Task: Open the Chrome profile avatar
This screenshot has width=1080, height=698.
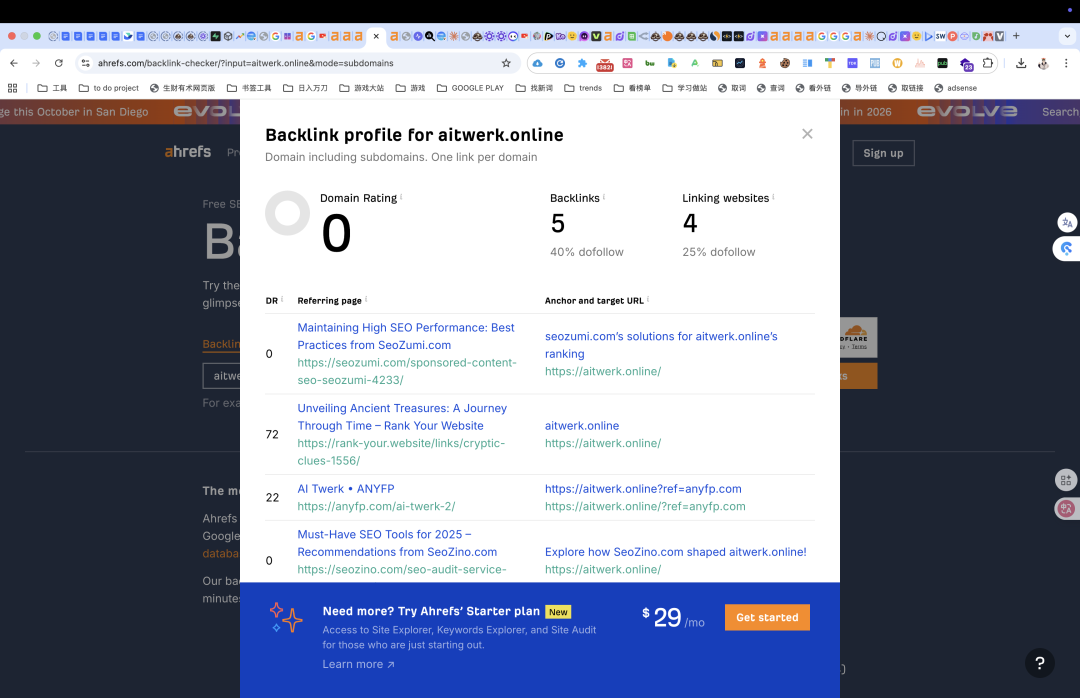Action: 1043,63
